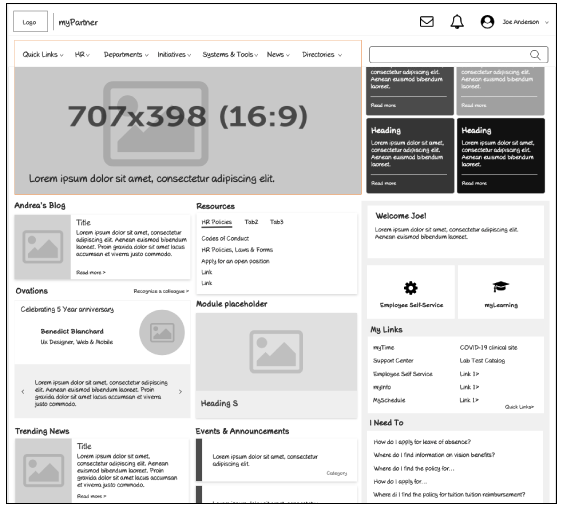Screen dimensions: 561x510
Task: Click Category tag on announcement
Action: [x=337, y=473]
